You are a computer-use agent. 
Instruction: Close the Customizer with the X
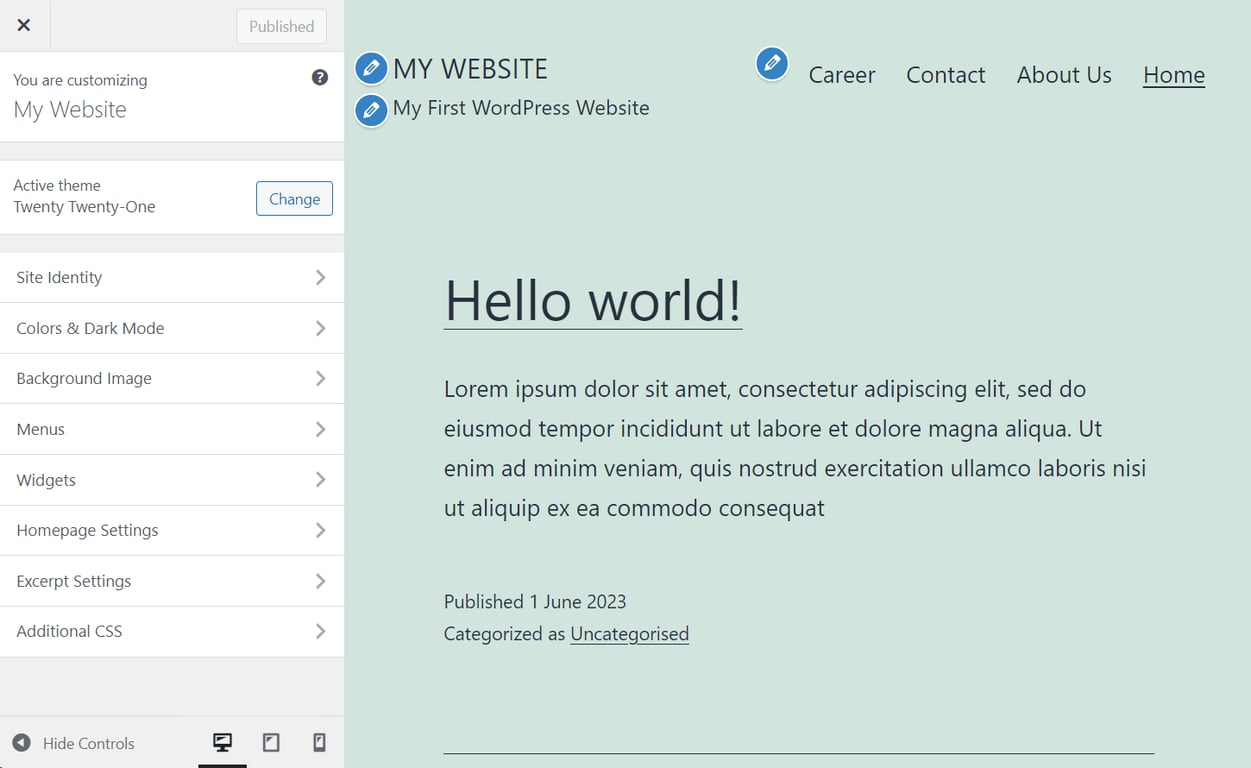(x=24, y=25)
